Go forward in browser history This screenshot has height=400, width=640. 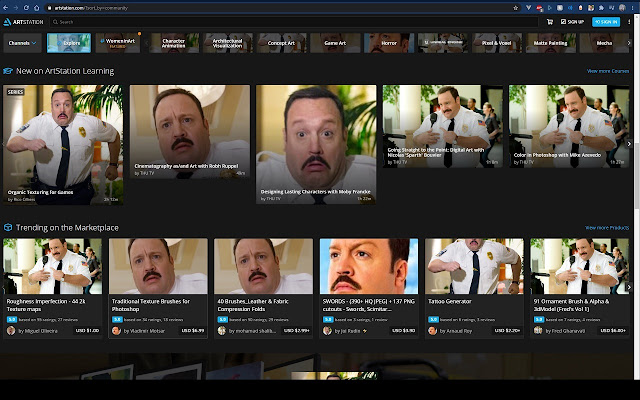coord(16,8)
